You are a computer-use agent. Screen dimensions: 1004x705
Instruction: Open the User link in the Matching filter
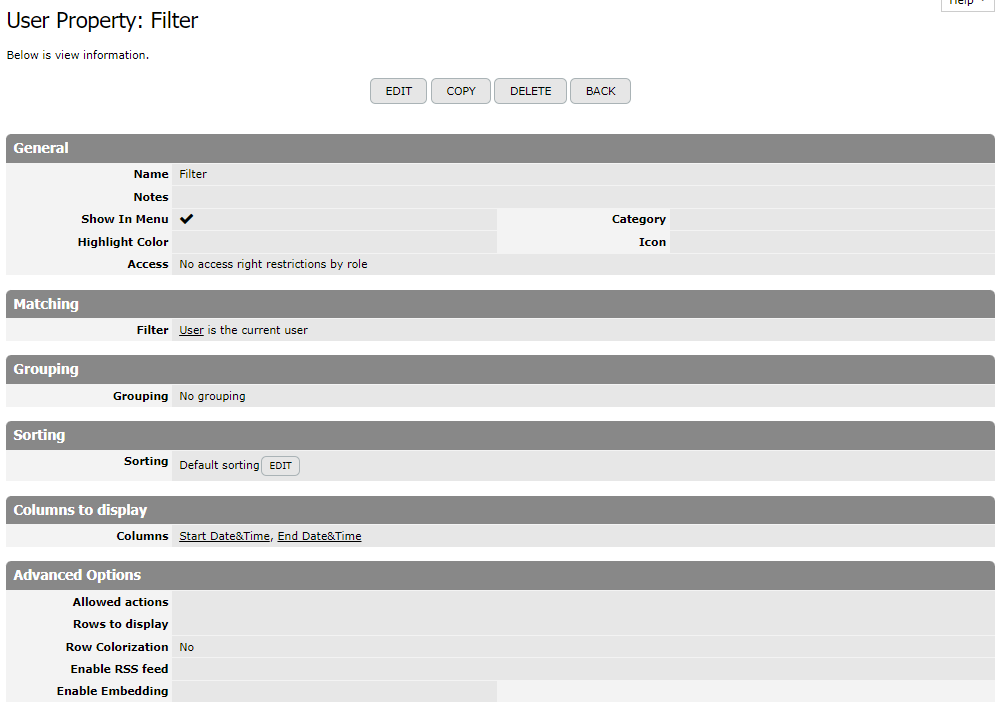pyautogui.click(x=191, y=330)
